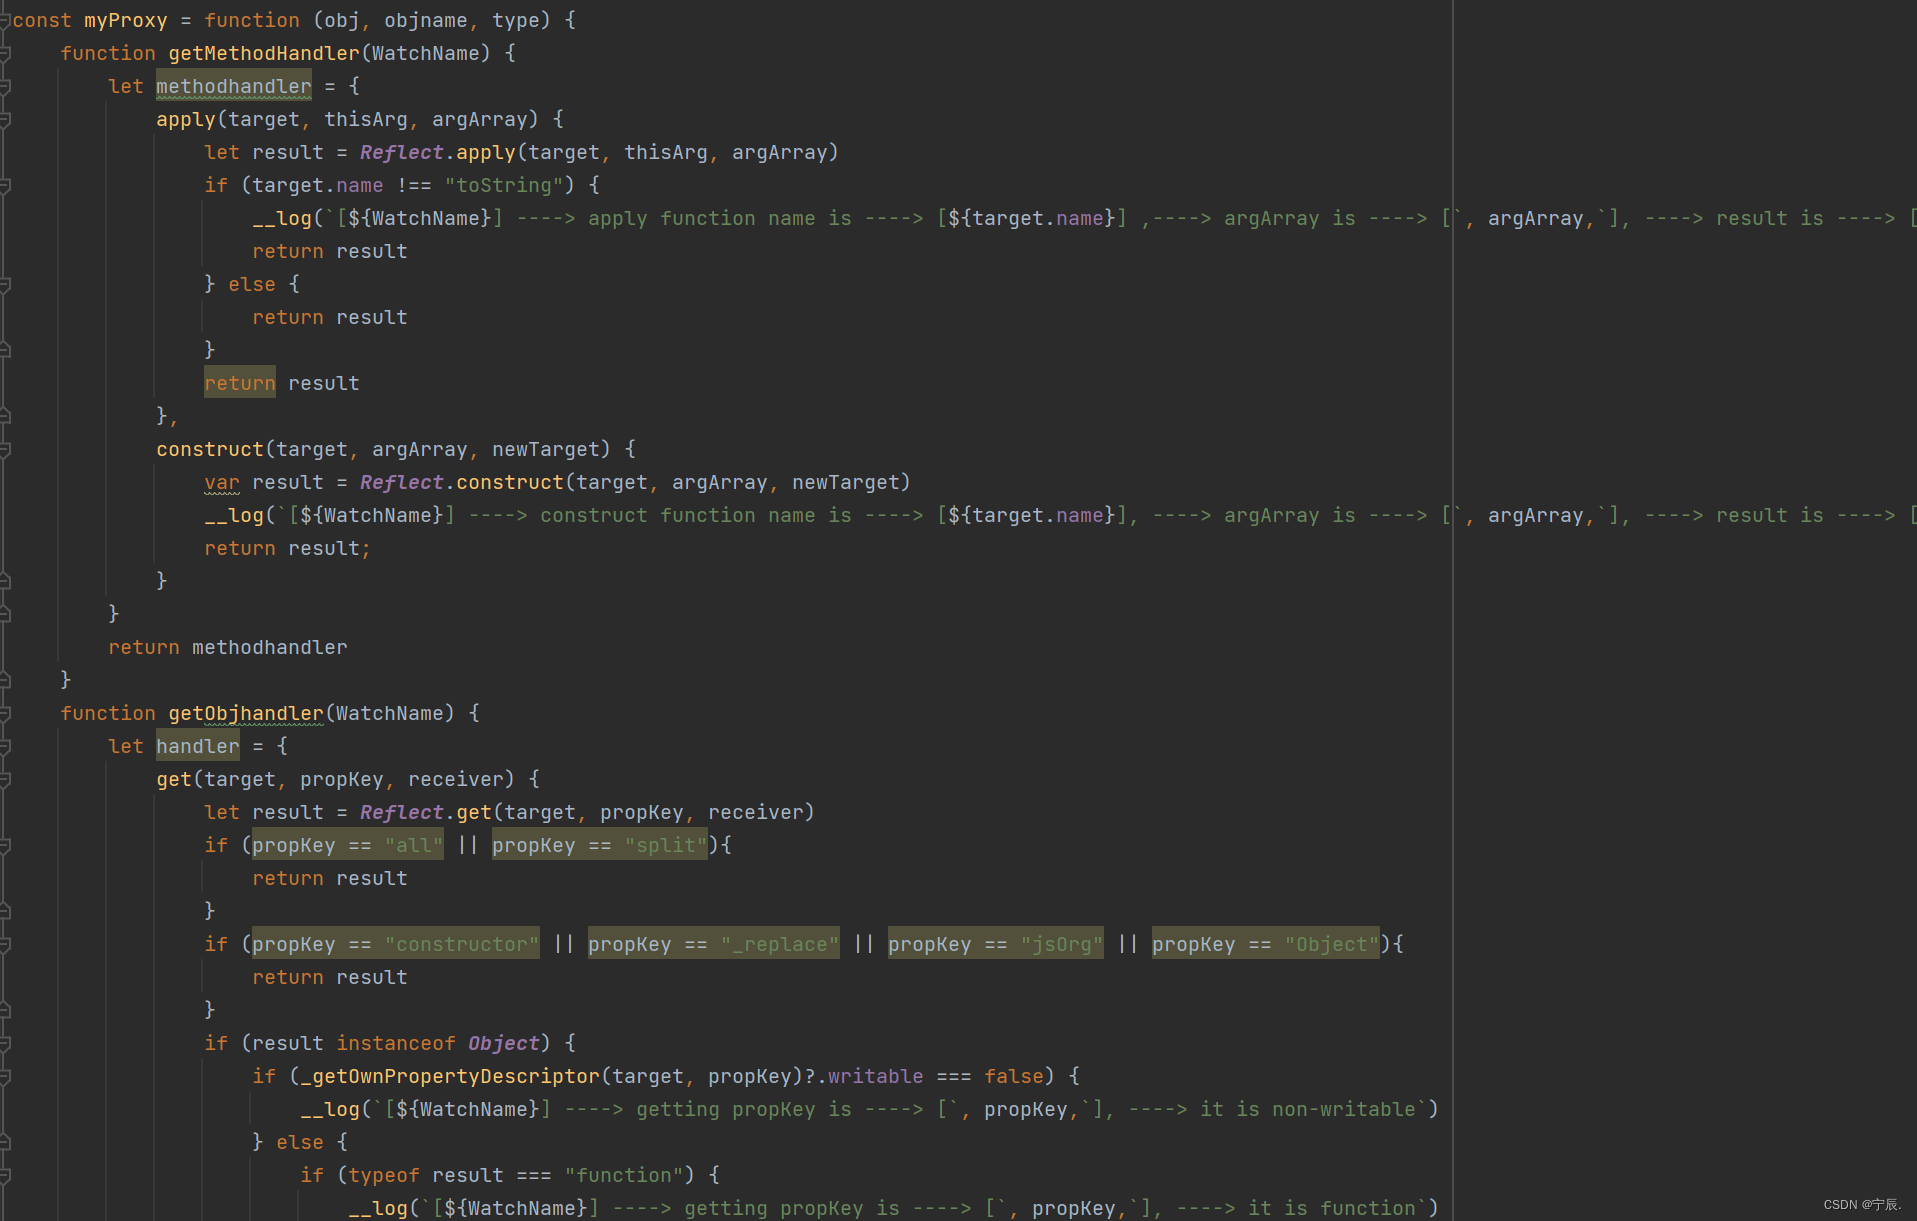This screenshot has width=1917, height=1221.
Task: Click the highlighted return keyword before result
Action: (240, 383)
